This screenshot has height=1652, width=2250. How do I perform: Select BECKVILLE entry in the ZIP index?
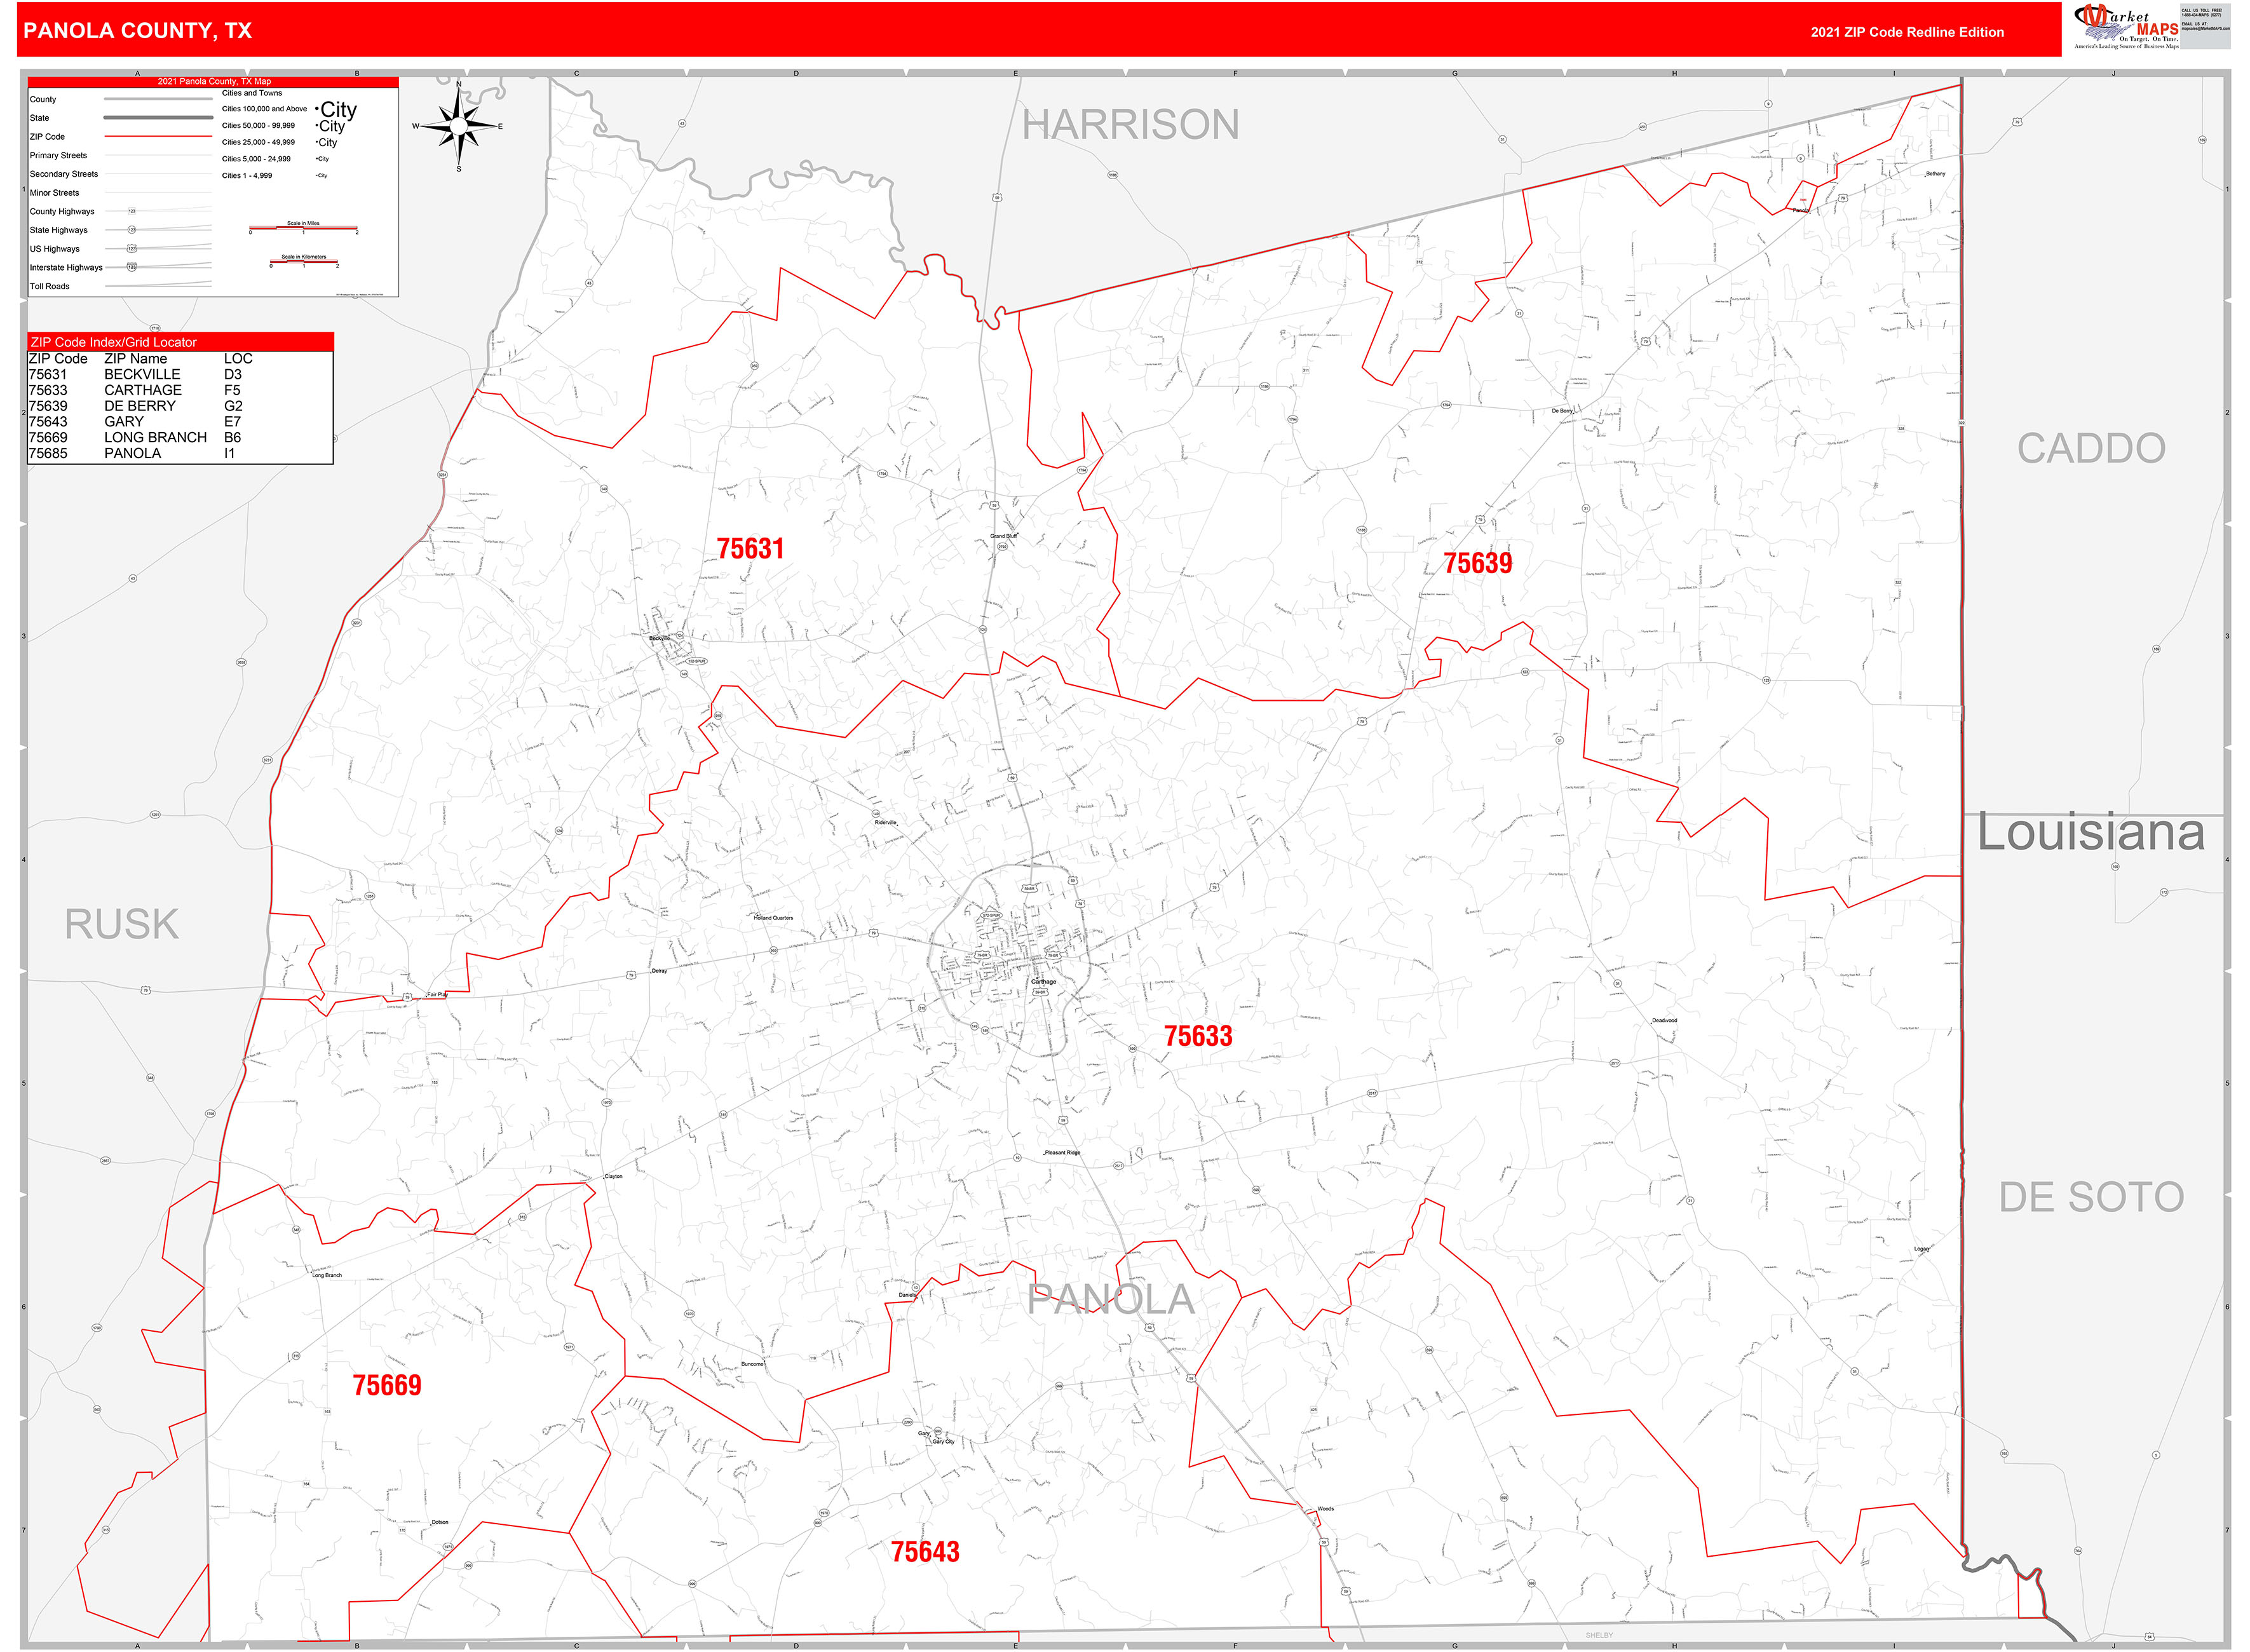[x=143, y=373]
